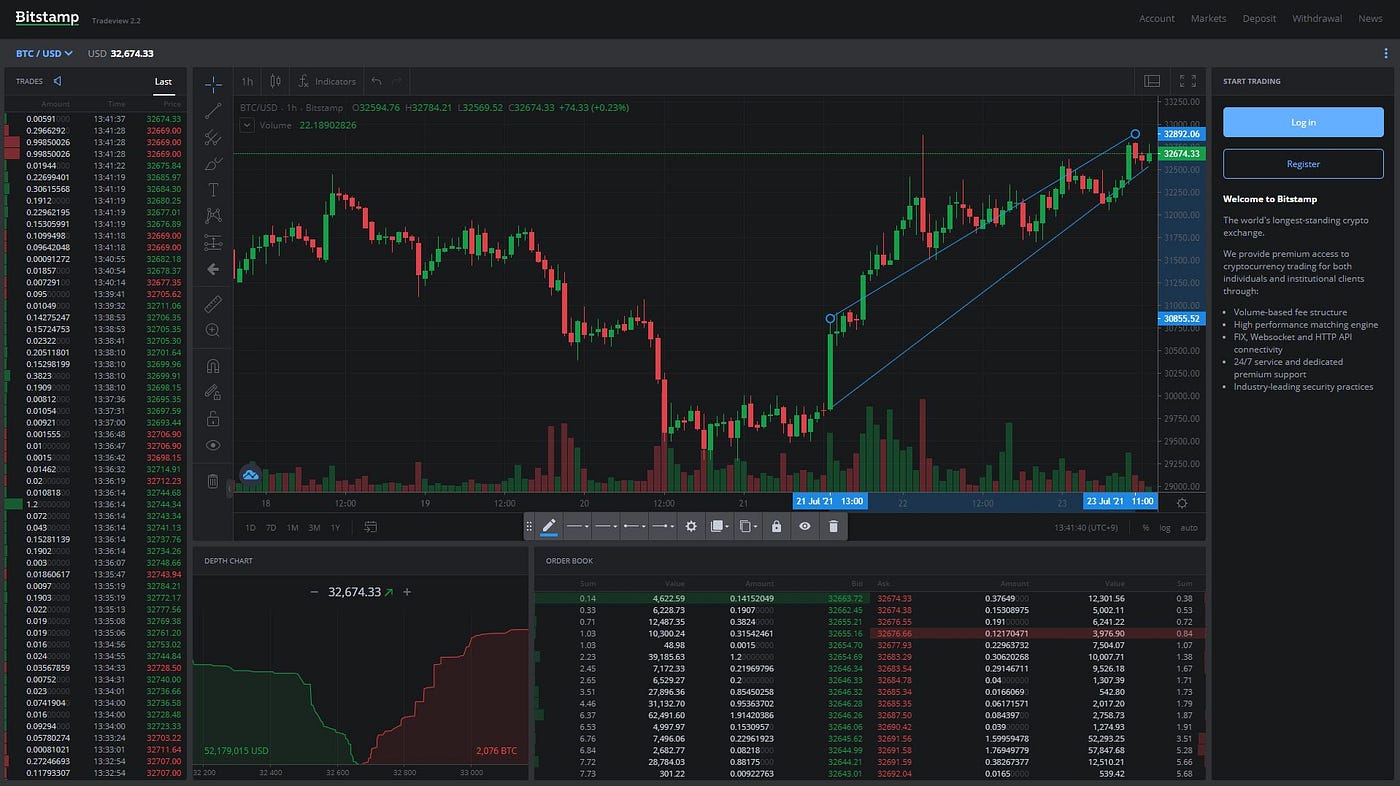Open the go-to-date icon
Screen dimensions: 1400x786
[371, 526]
